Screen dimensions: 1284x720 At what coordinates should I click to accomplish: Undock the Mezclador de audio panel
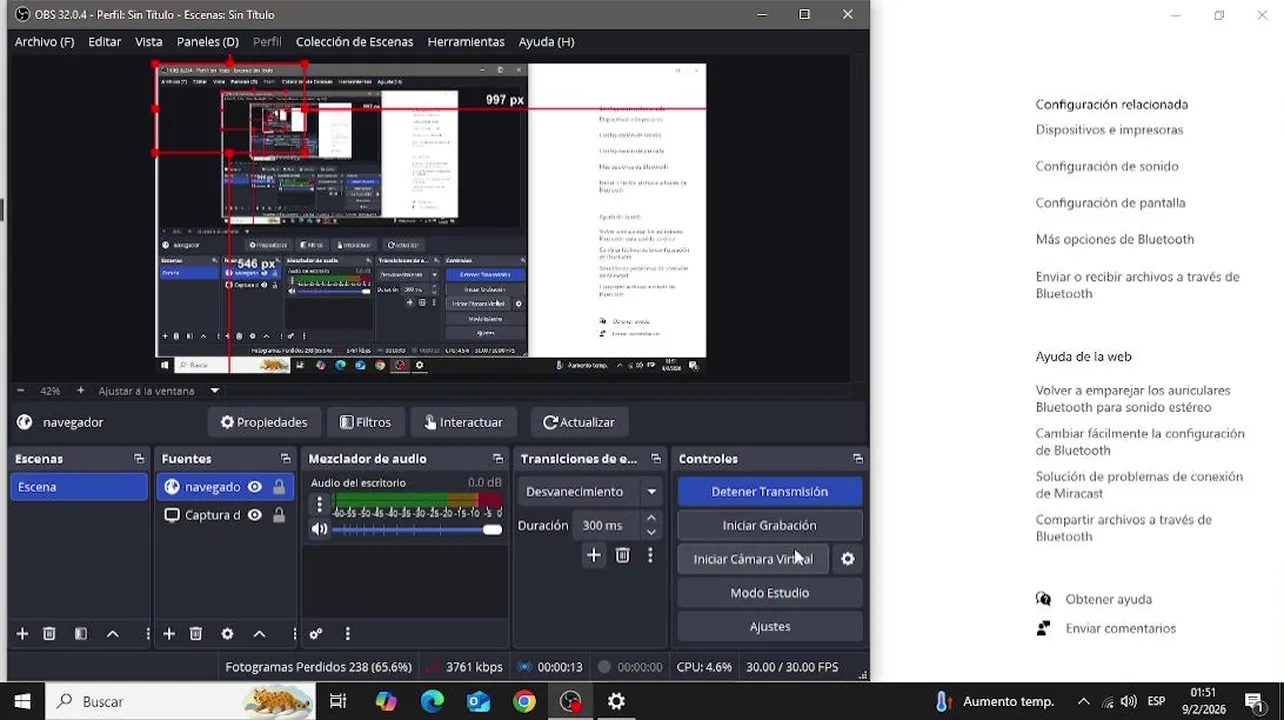(498, 459)
